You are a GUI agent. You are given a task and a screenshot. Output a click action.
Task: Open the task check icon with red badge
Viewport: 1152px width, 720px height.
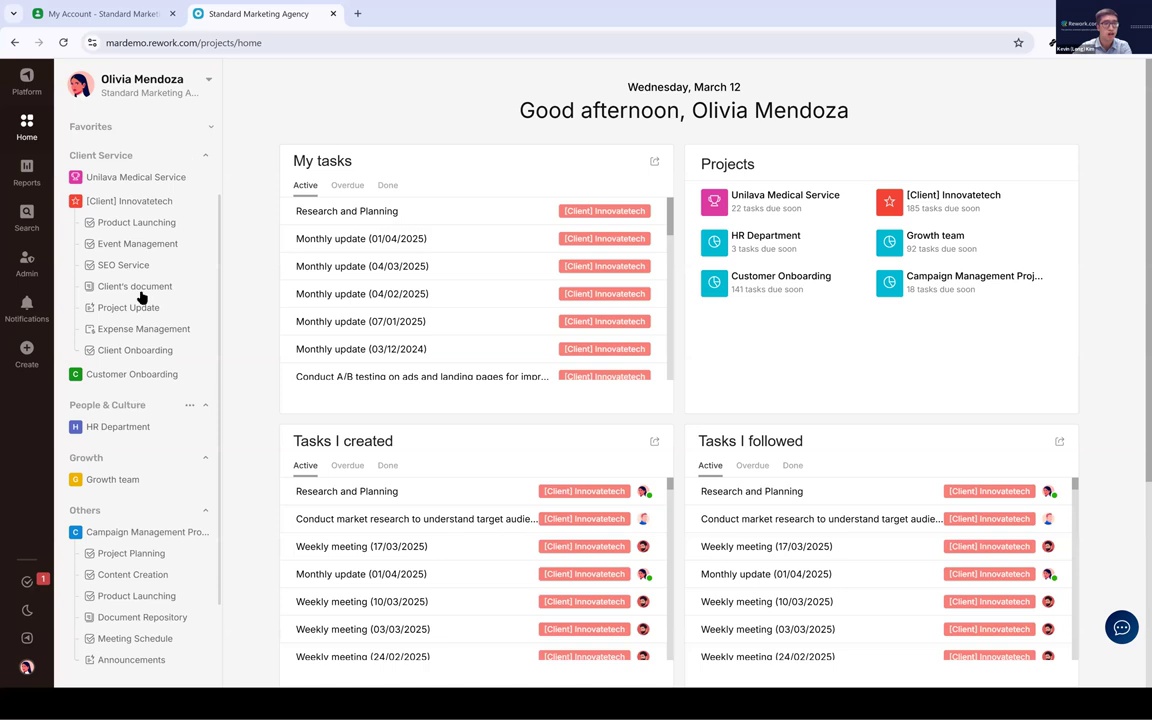(x=27, y=581)
